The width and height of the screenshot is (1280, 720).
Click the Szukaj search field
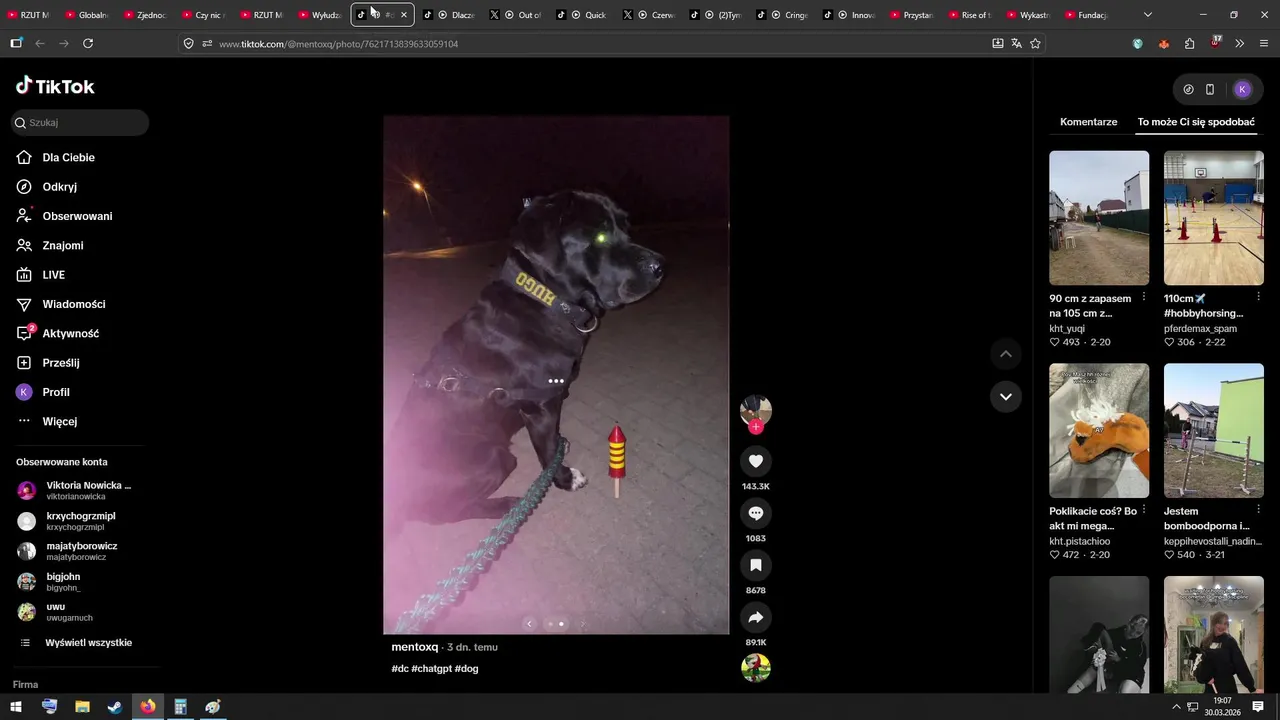80,122
